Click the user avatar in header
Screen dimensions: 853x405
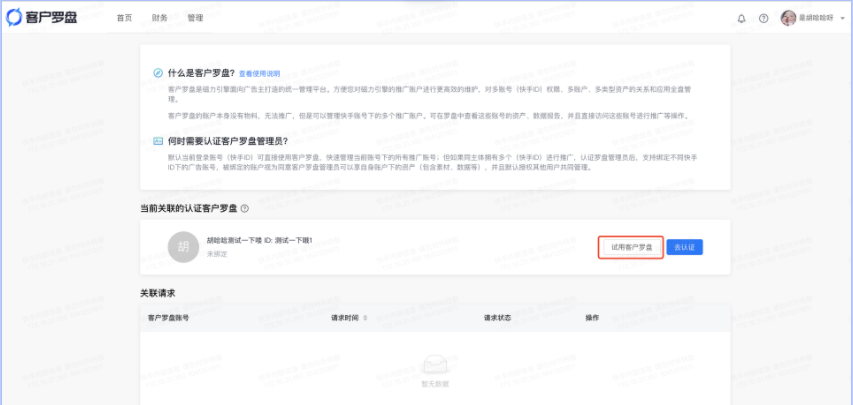tap(788, 18)
